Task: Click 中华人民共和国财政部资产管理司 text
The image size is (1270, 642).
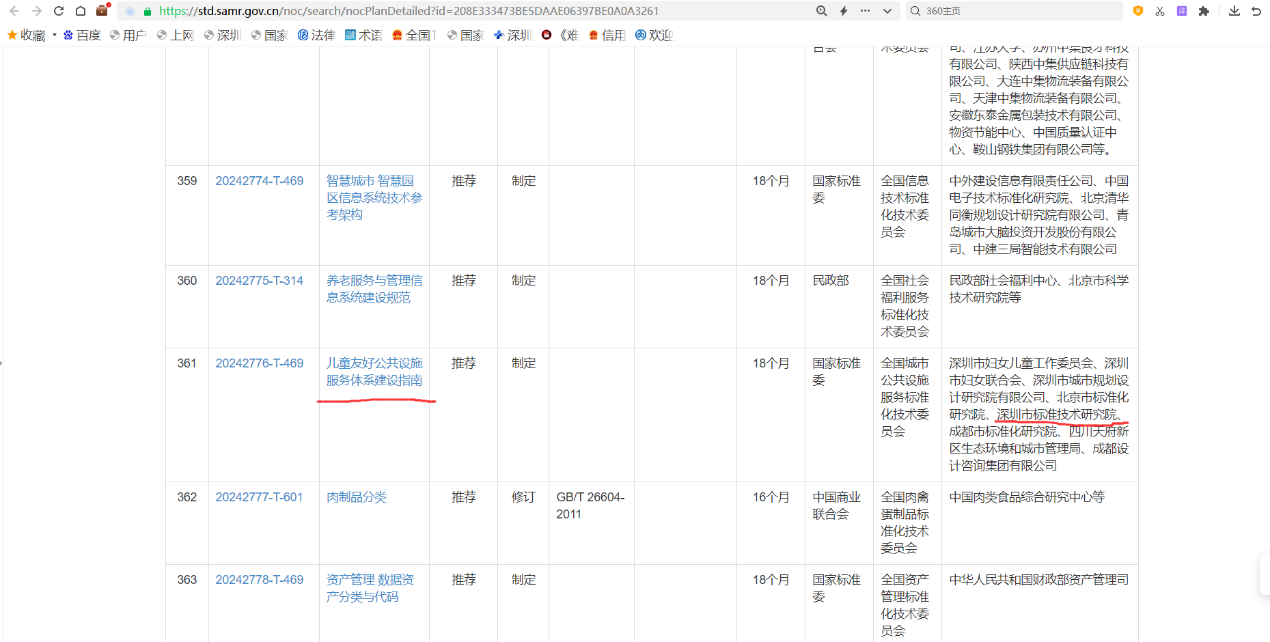Action: click(1039, 579)
